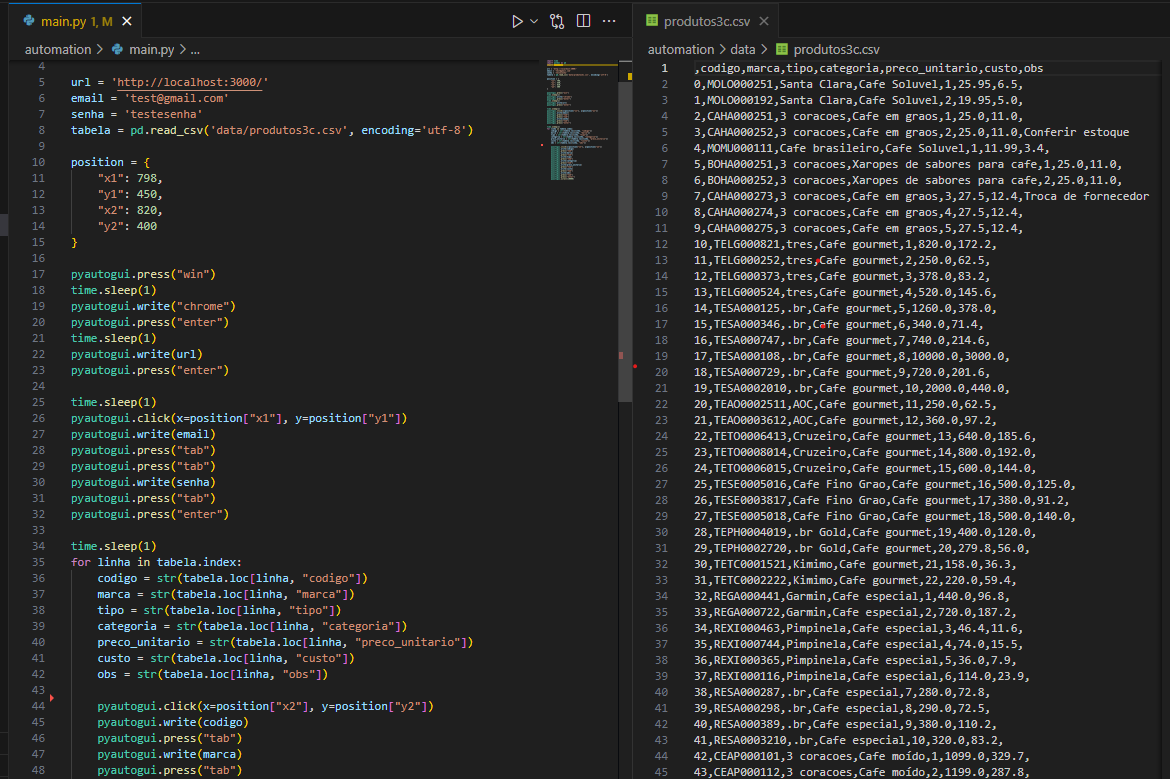The image size is (1170, 779).
Task: Run the Python file with play button
Action: [x=516, y=22]
